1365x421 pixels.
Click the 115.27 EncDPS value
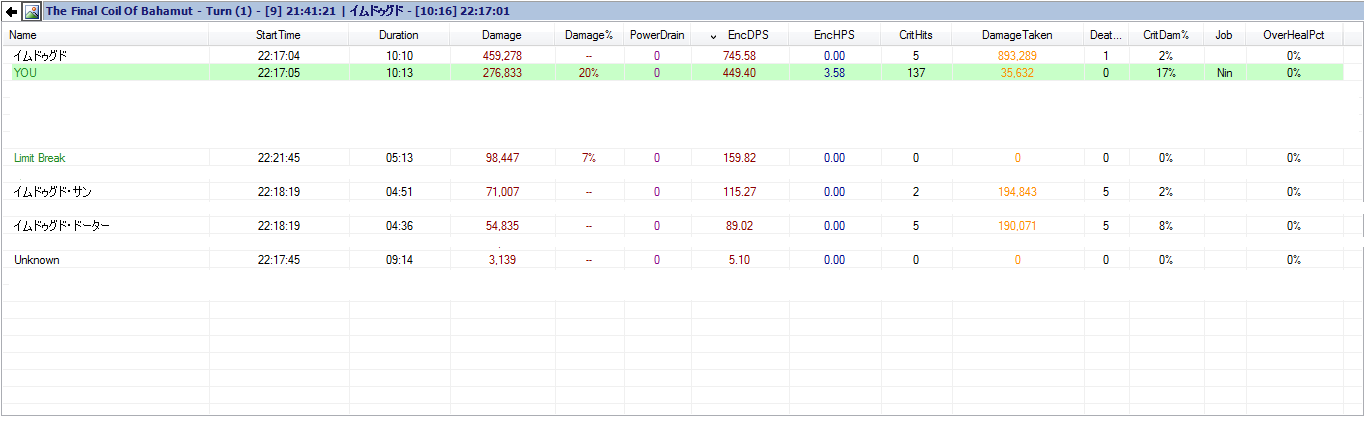[x=740, y=192]
